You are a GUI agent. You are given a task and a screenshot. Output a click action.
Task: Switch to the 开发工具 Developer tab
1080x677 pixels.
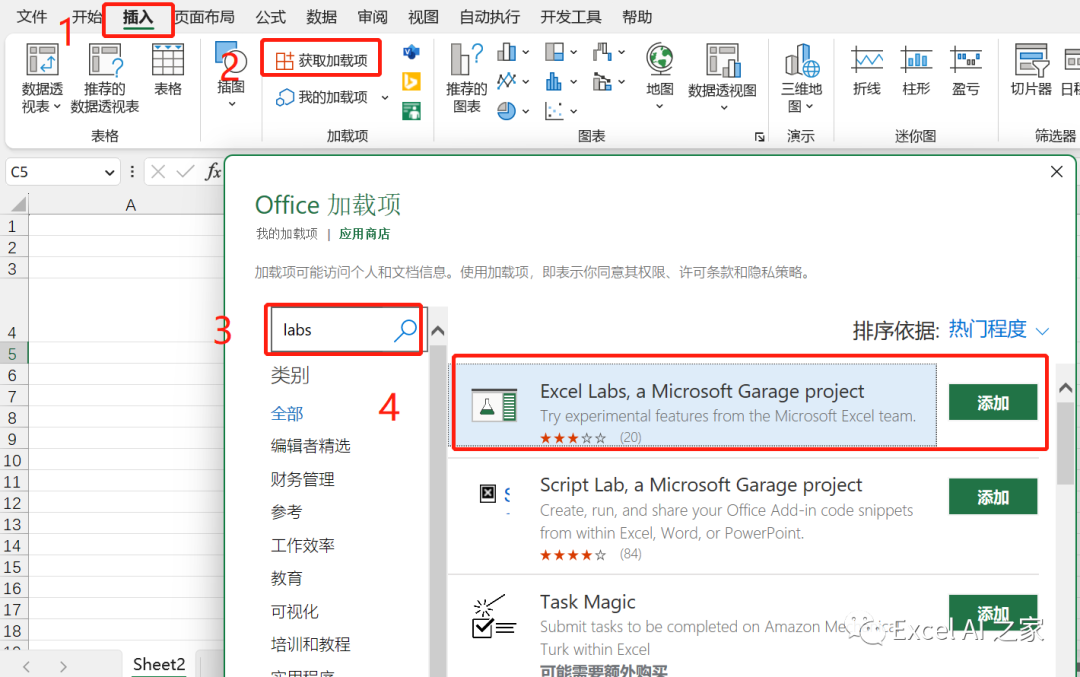570,17
